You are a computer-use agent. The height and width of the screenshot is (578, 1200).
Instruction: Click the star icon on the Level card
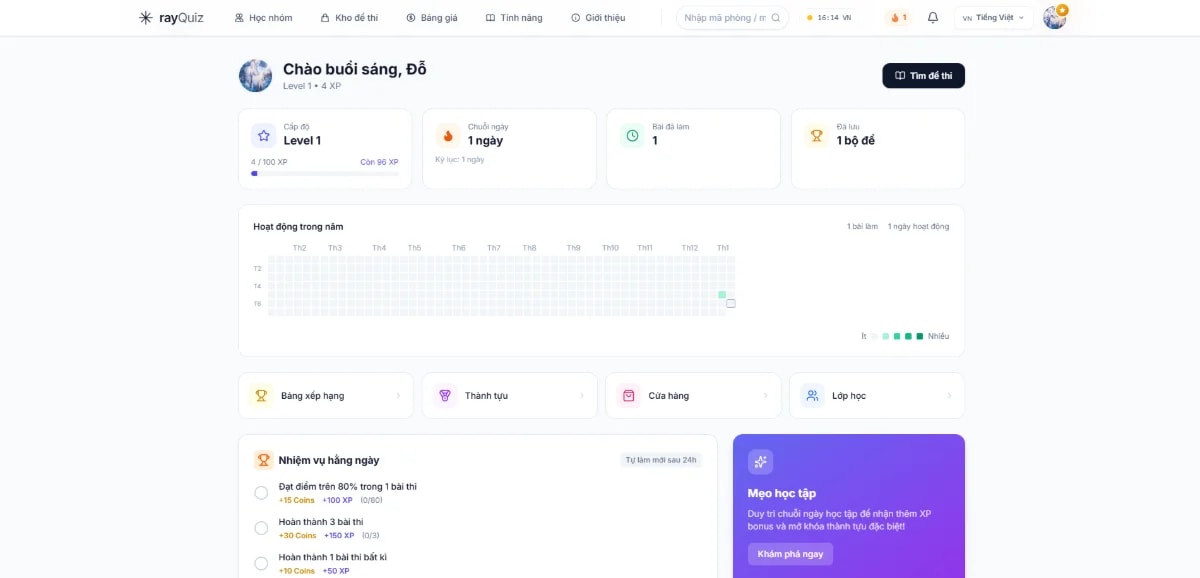(x=262, y=135)
